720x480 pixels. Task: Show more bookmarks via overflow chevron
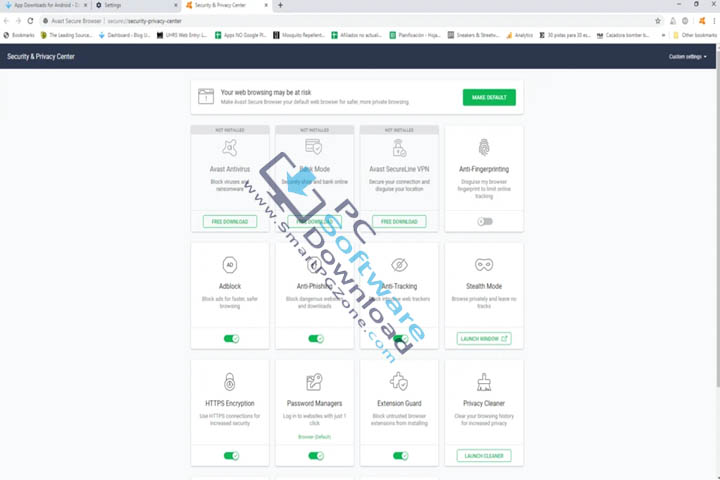663,35
